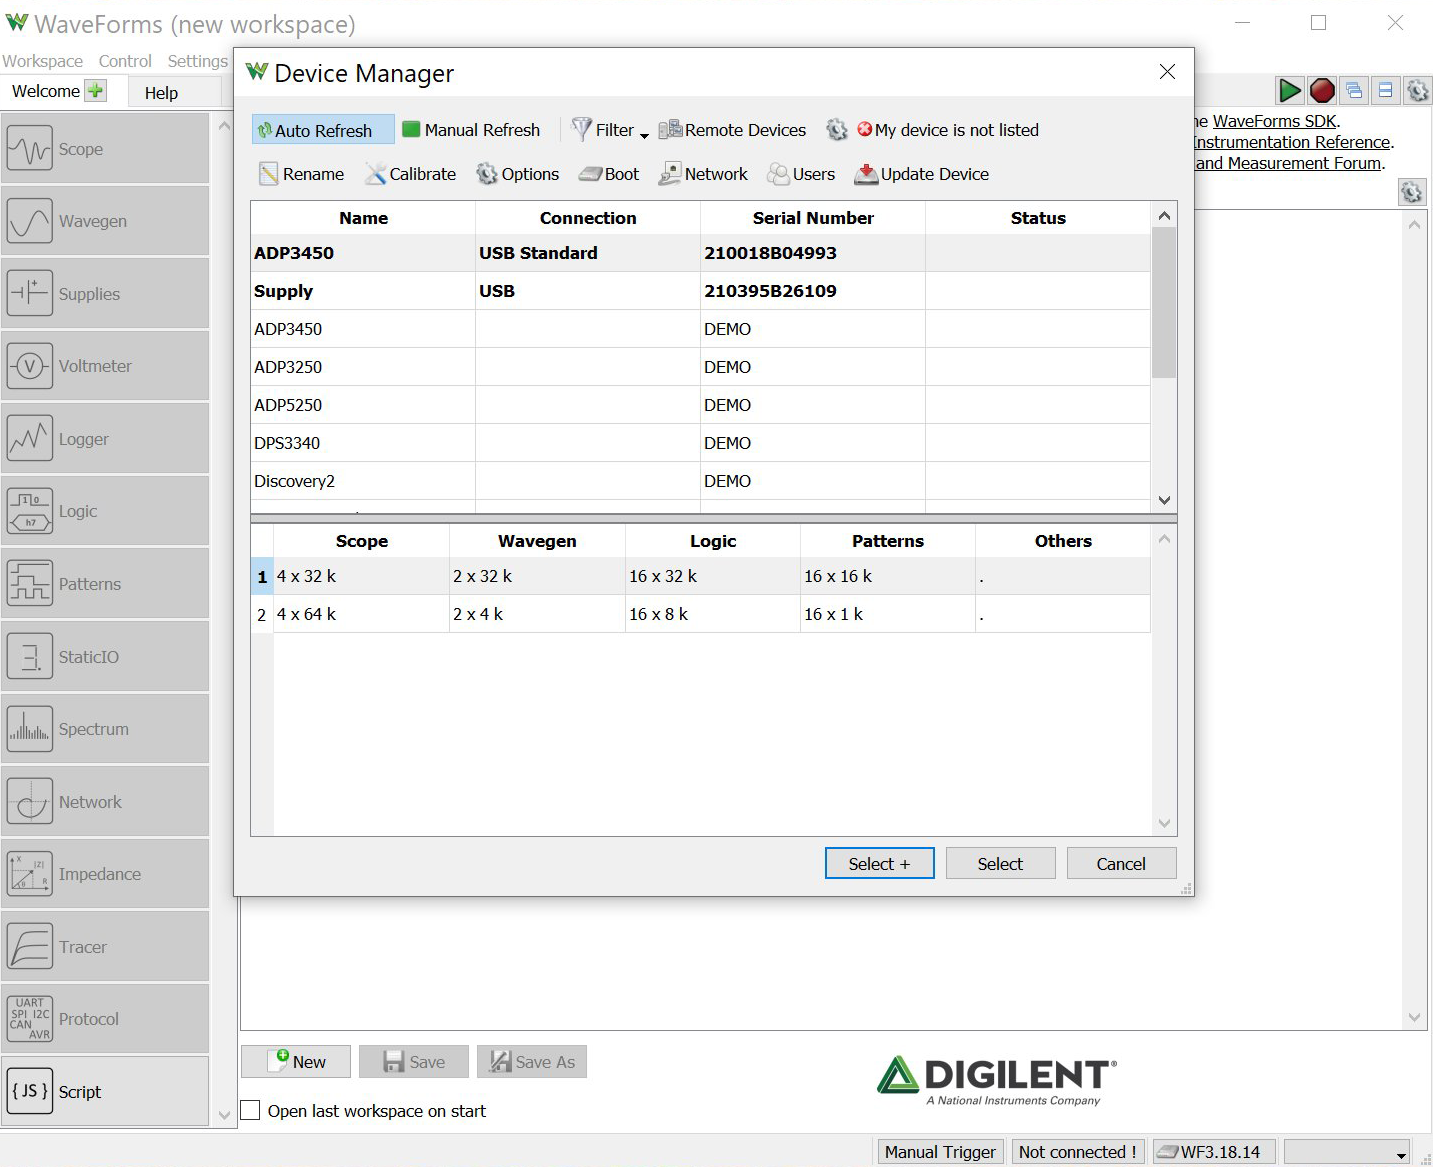Viewport: 1433px width, 1167px height.
Task: Choose configuration 2 with 4 x 64 k scope
Action: (x=700, y=614)
